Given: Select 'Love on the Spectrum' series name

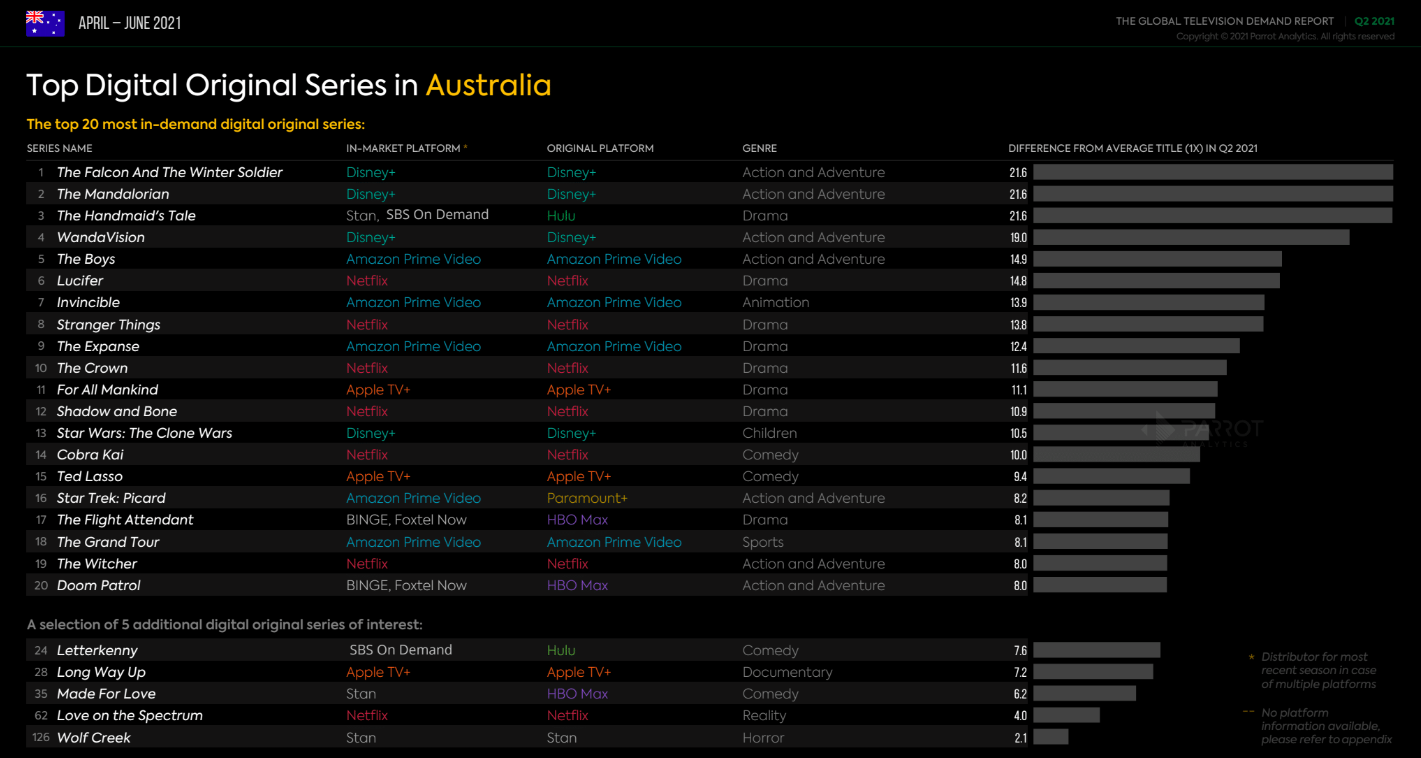Looking at the screenshot, I should pyautogui.click(x=130, y=716).
